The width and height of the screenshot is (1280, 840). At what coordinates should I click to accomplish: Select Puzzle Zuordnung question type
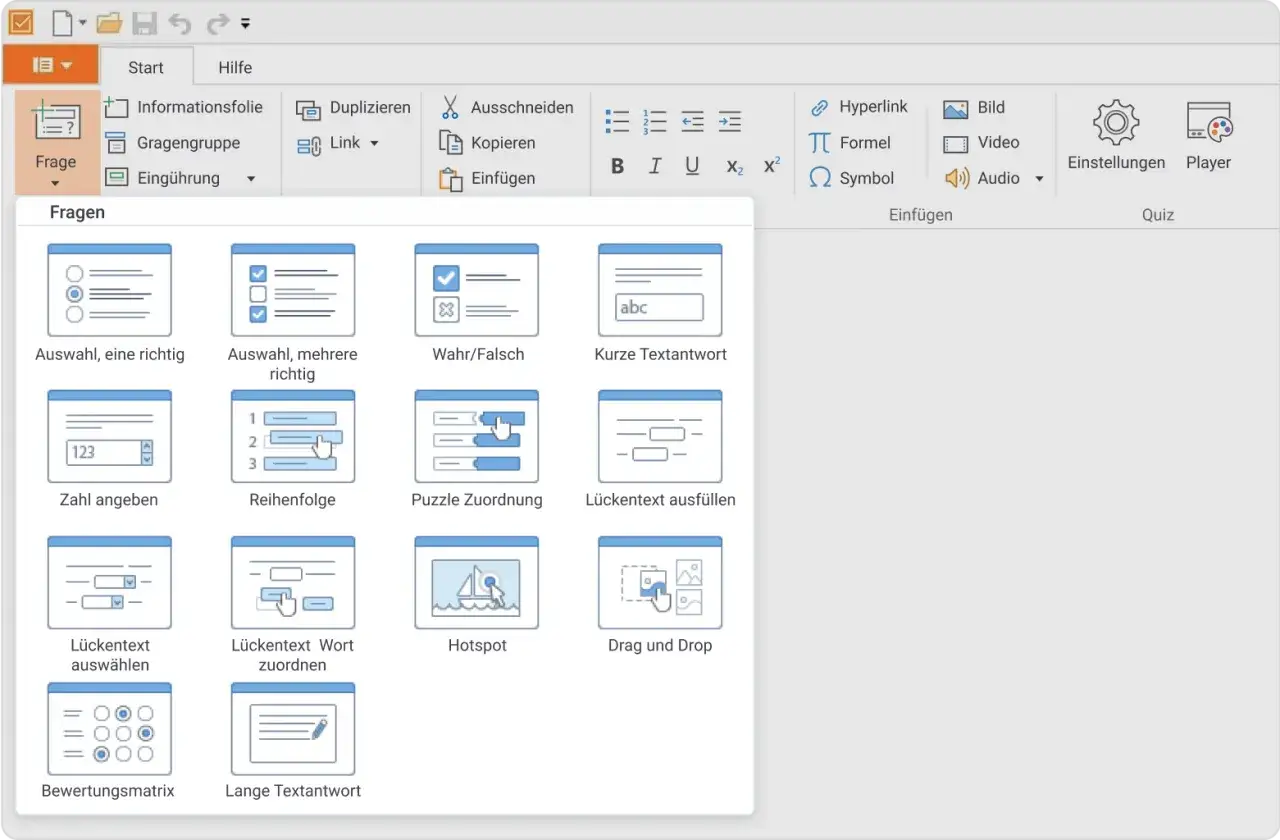[x=477, y=448]
